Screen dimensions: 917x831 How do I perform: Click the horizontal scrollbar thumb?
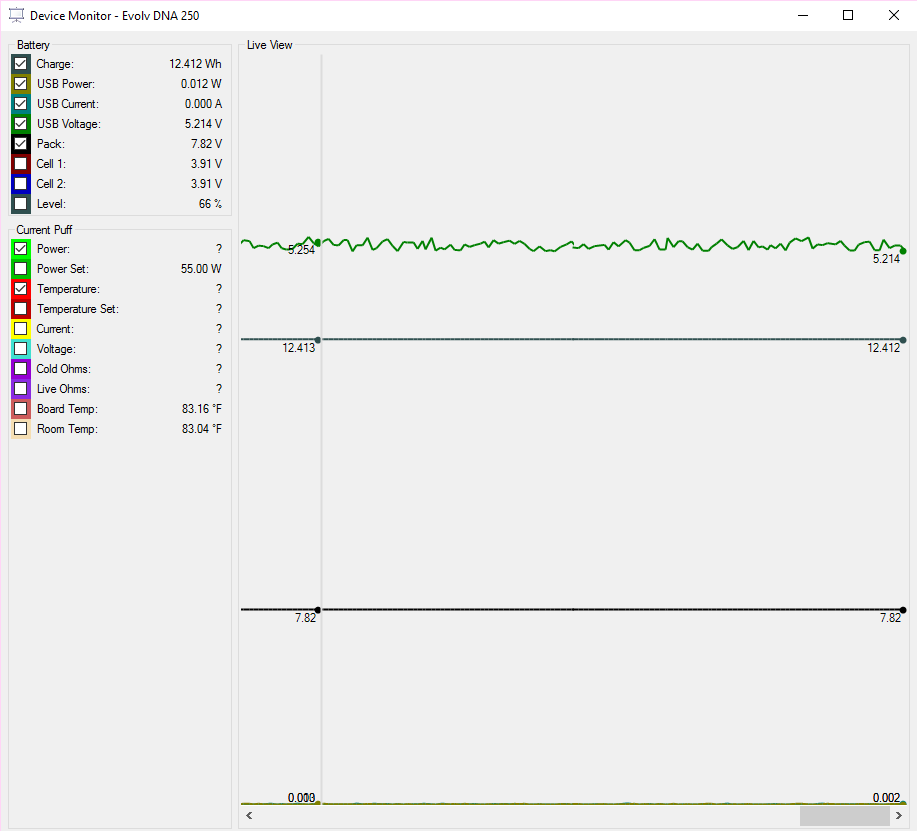point(843,817)
